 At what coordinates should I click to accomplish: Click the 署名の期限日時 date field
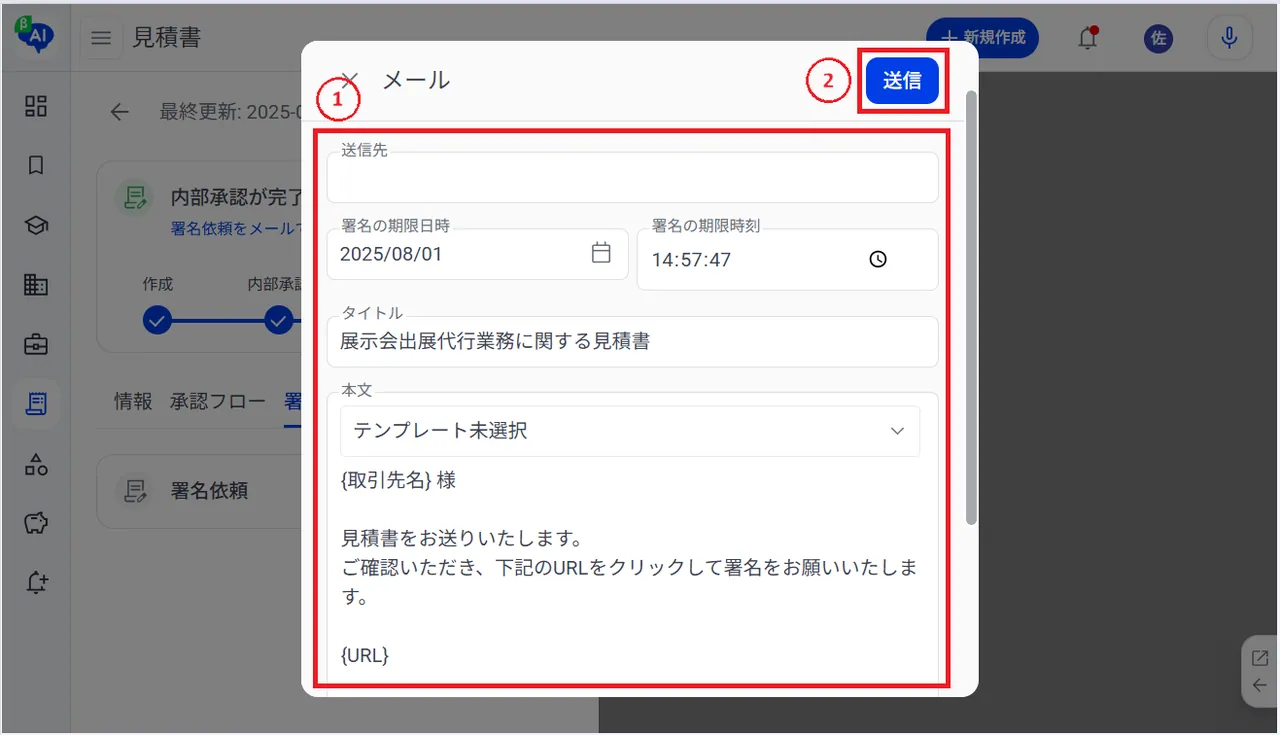click(478, 254)
